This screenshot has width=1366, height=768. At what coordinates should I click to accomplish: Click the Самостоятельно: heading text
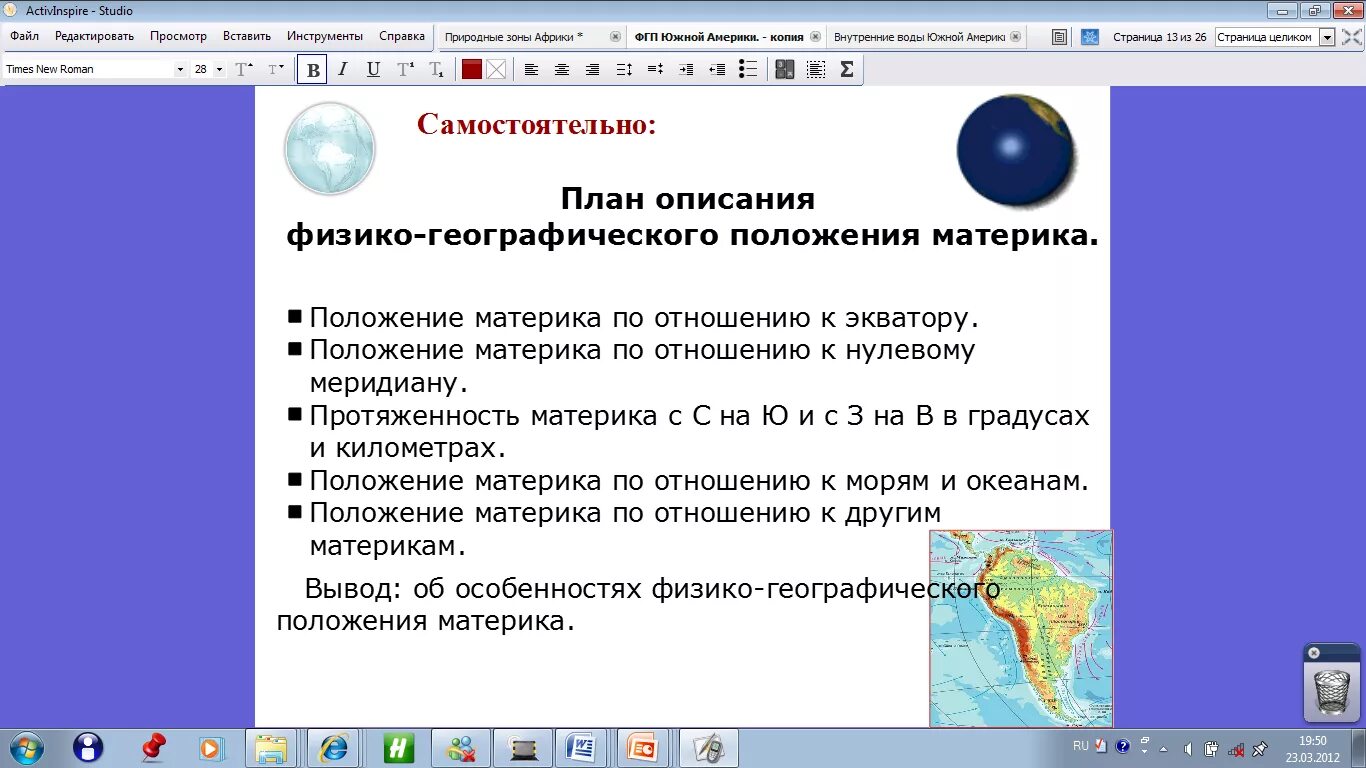537,125
